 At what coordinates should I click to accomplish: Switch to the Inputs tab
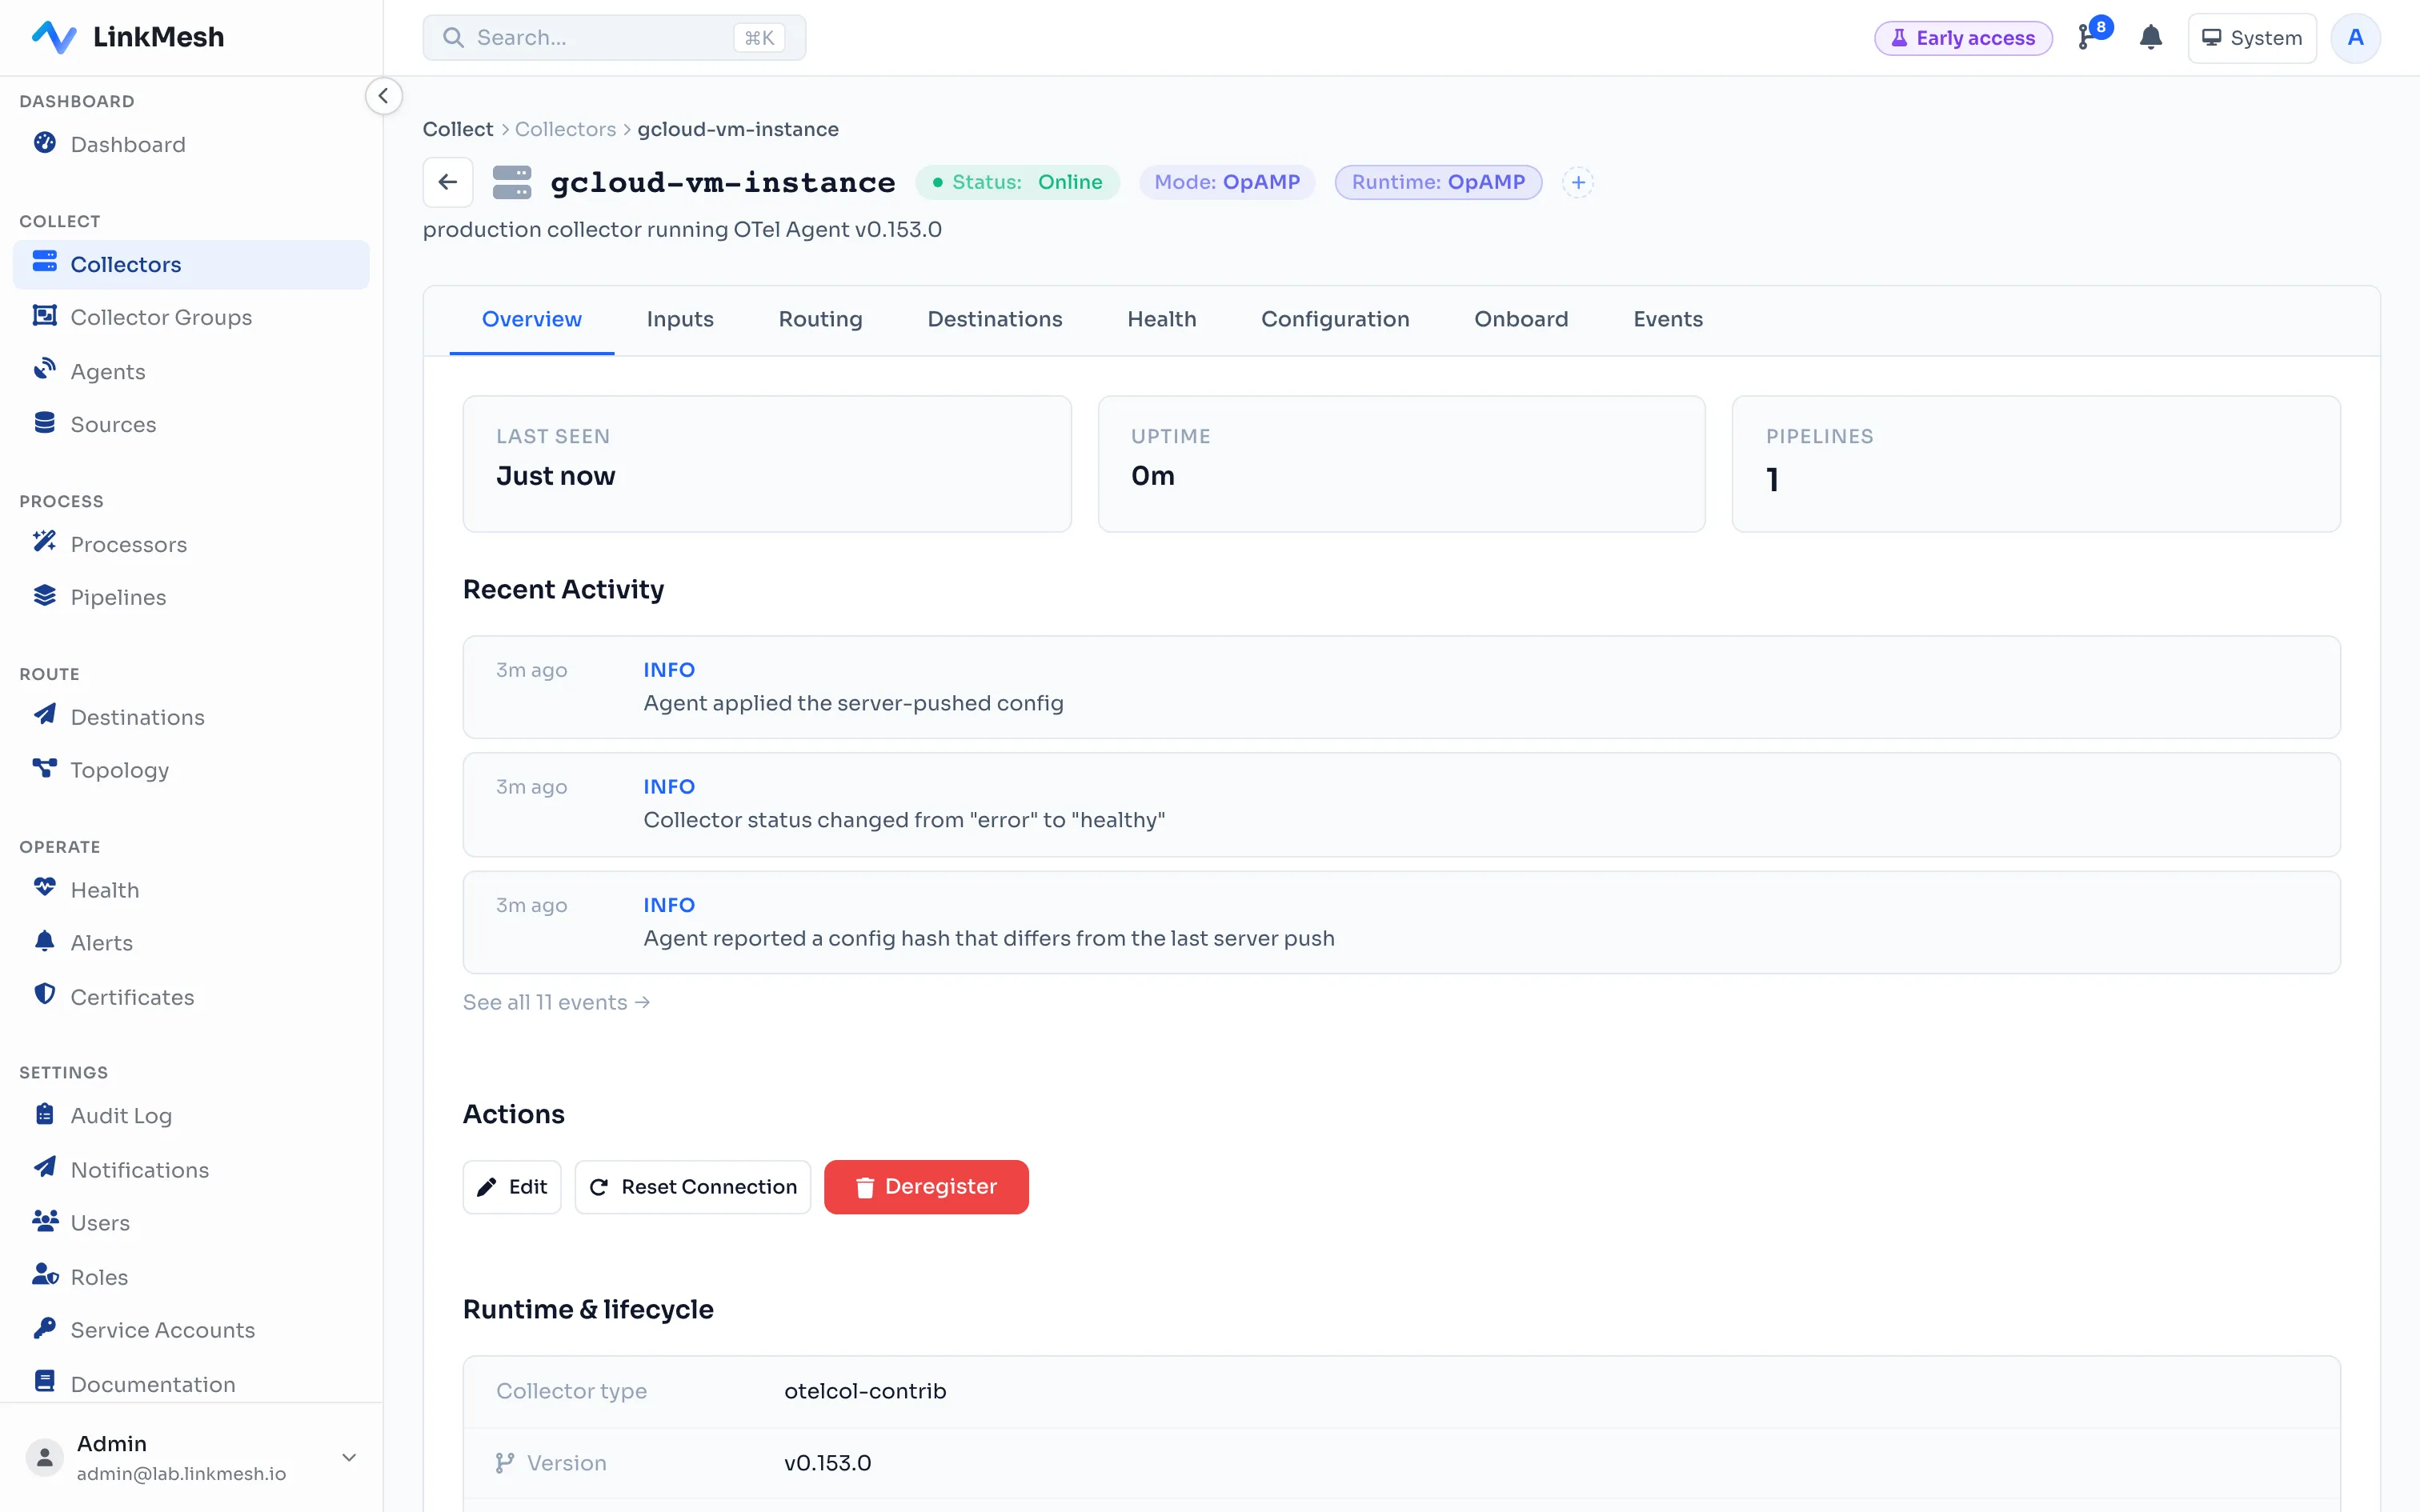click(x=680, y=319)
